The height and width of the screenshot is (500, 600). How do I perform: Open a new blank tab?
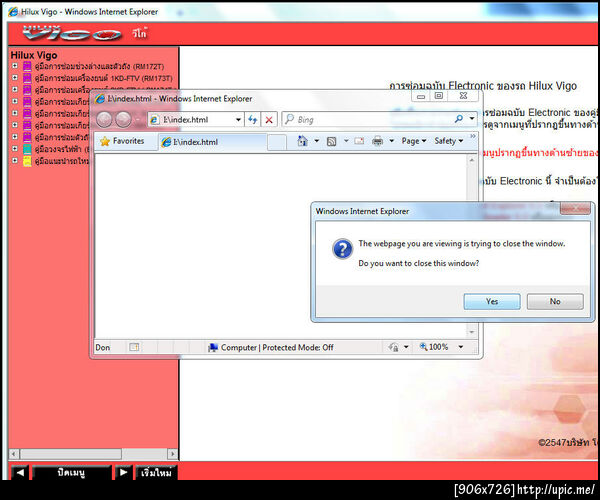(x=277, y=142)
